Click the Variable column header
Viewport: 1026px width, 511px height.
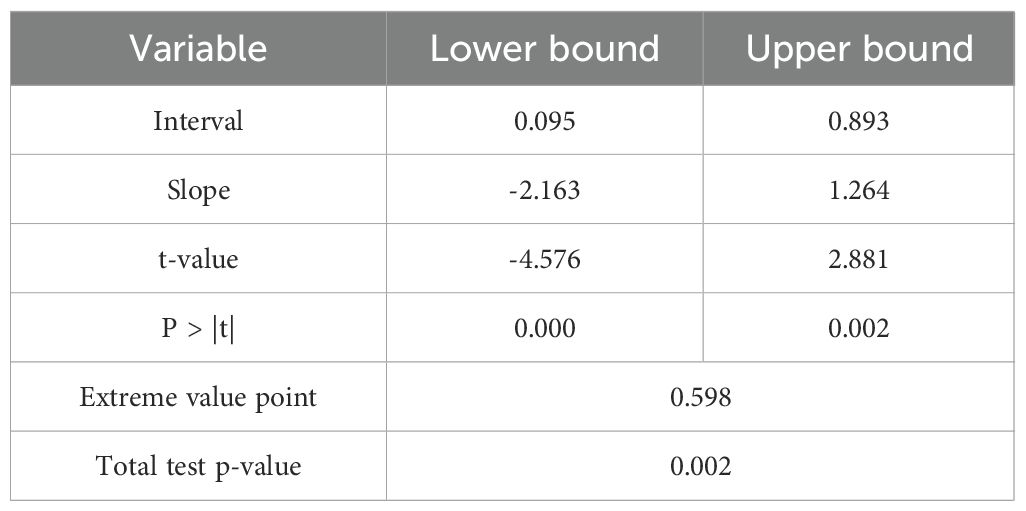[198, 49]
